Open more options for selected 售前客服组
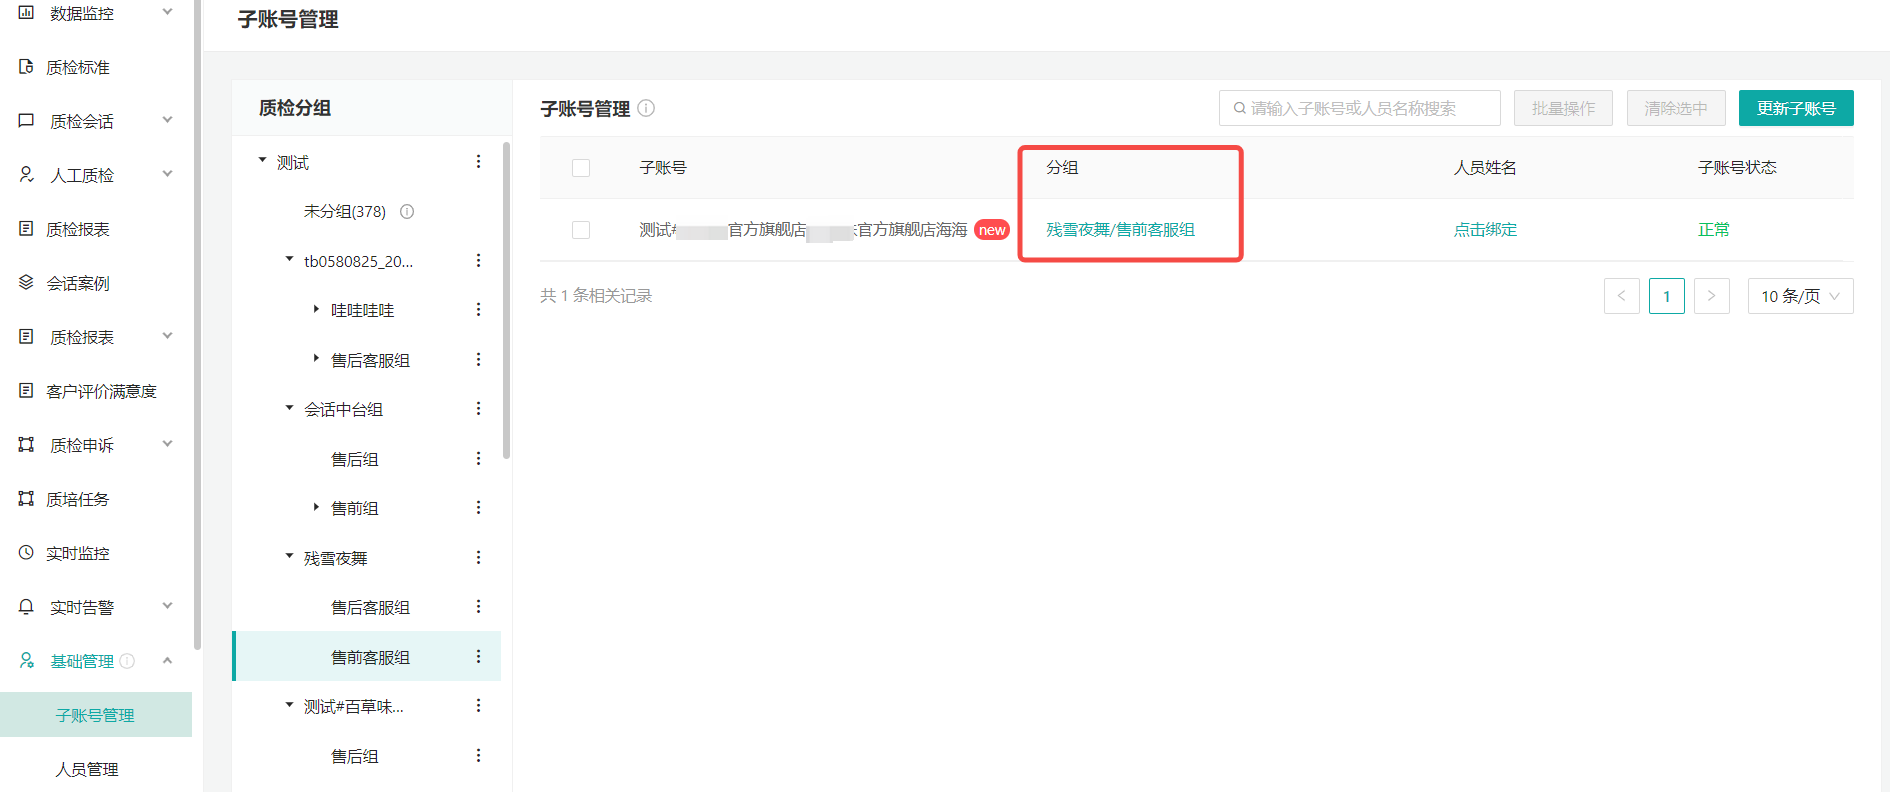1890x792 pixels. (478, 657)
